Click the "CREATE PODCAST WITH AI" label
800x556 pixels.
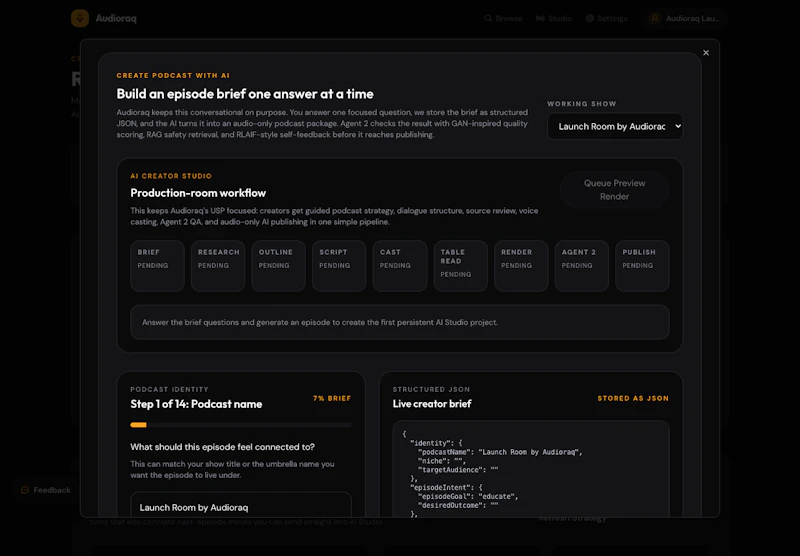[173, 75]
